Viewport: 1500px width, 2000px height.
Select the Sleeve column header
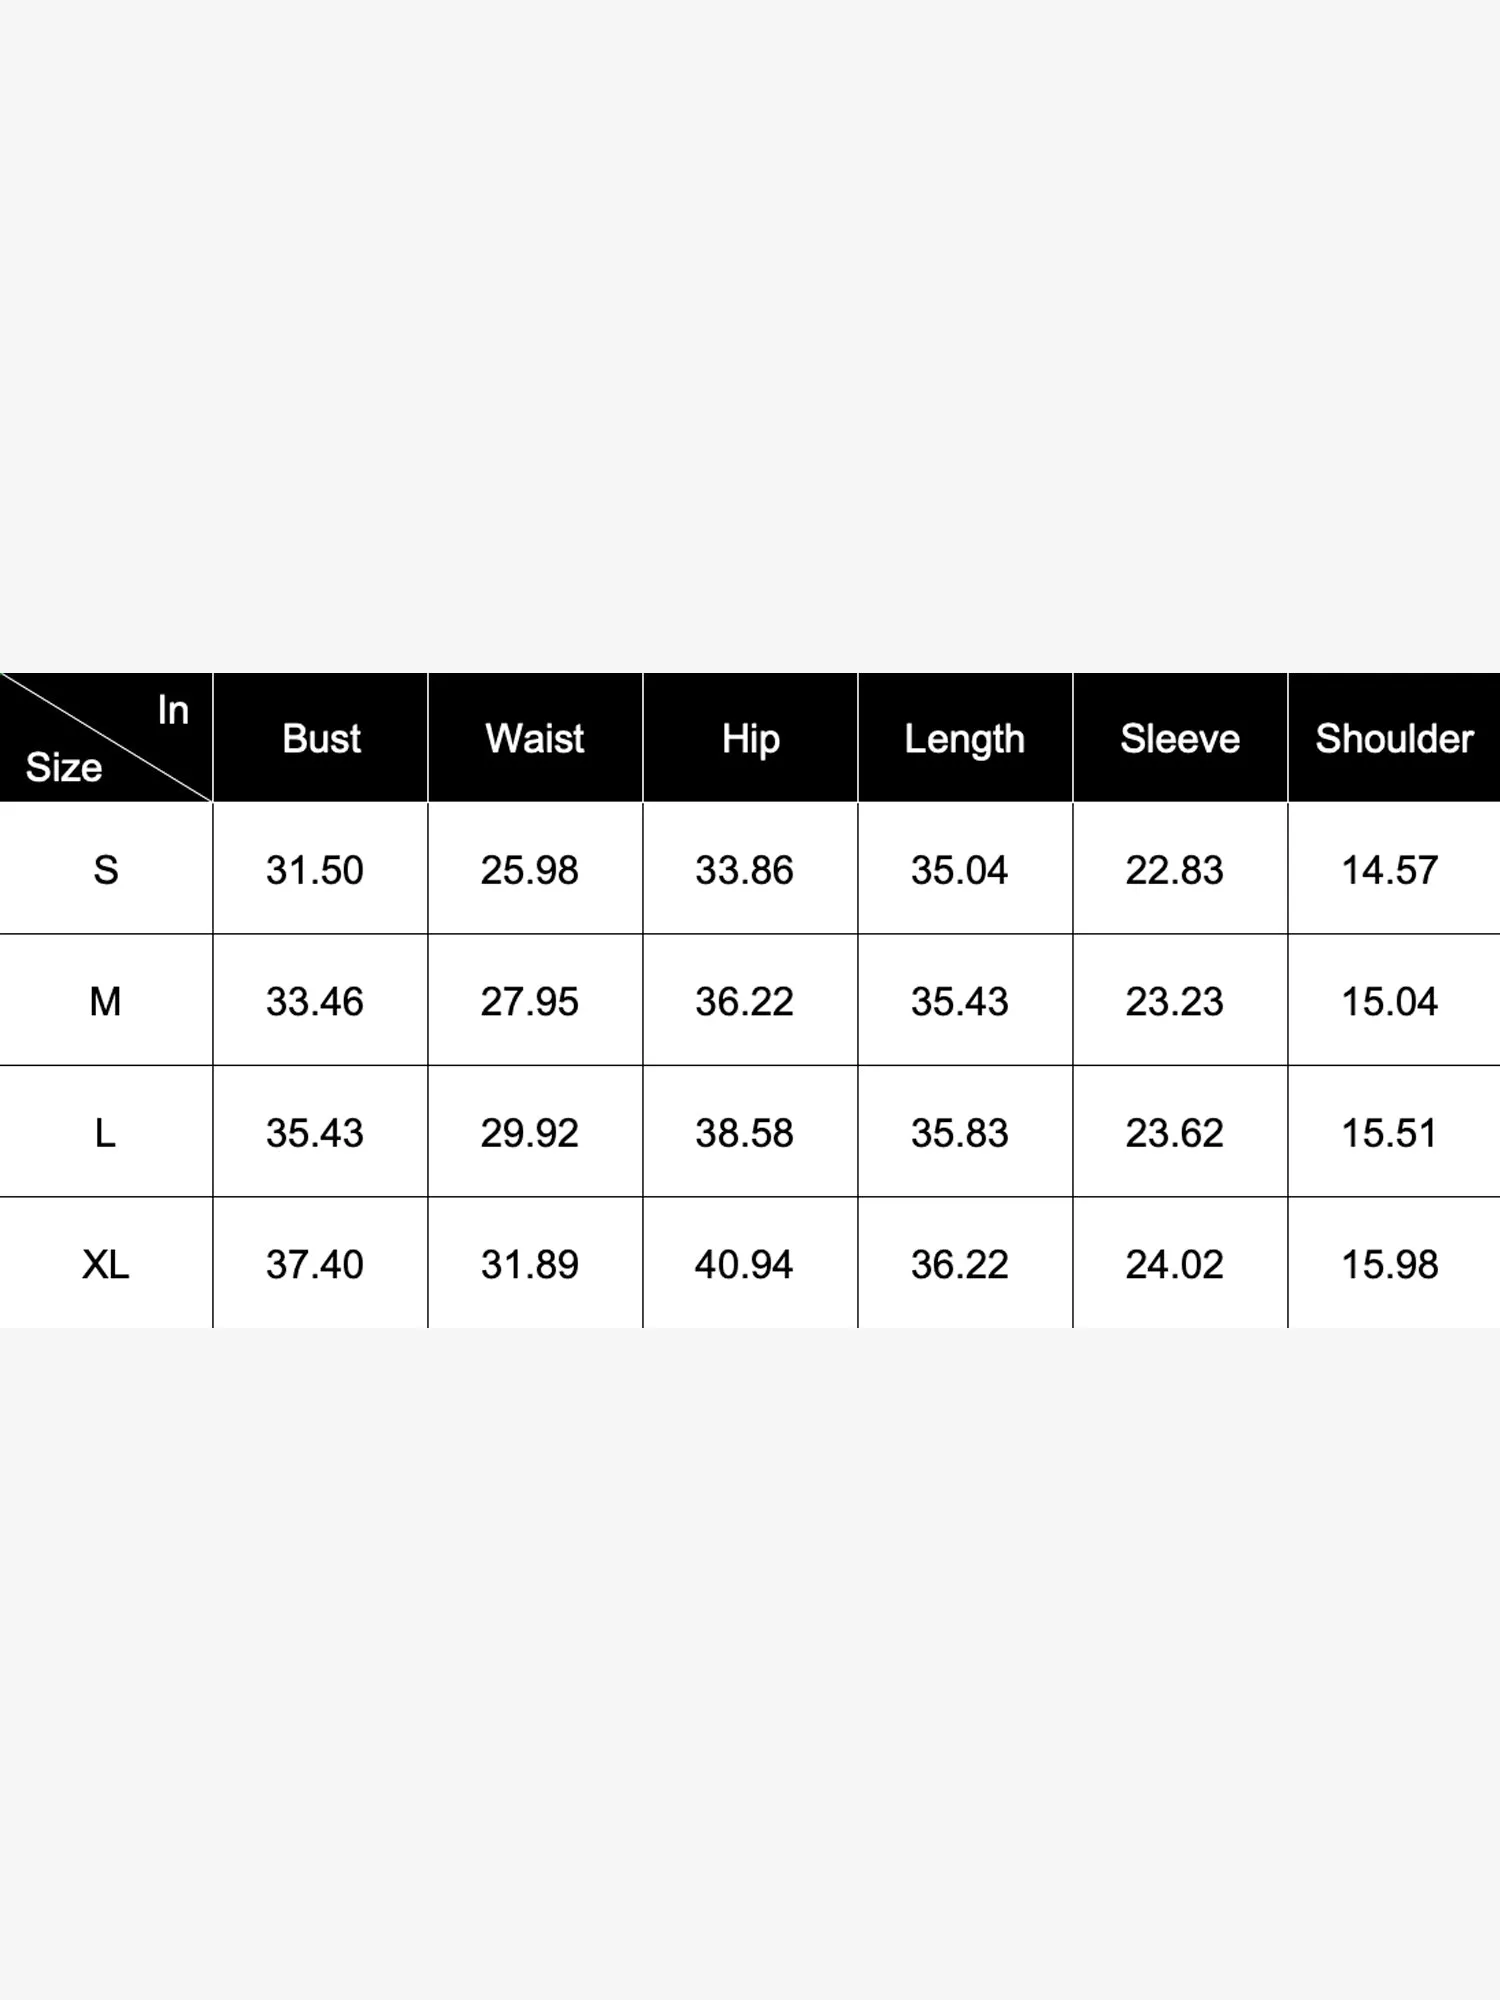[x=1180, y=739]
